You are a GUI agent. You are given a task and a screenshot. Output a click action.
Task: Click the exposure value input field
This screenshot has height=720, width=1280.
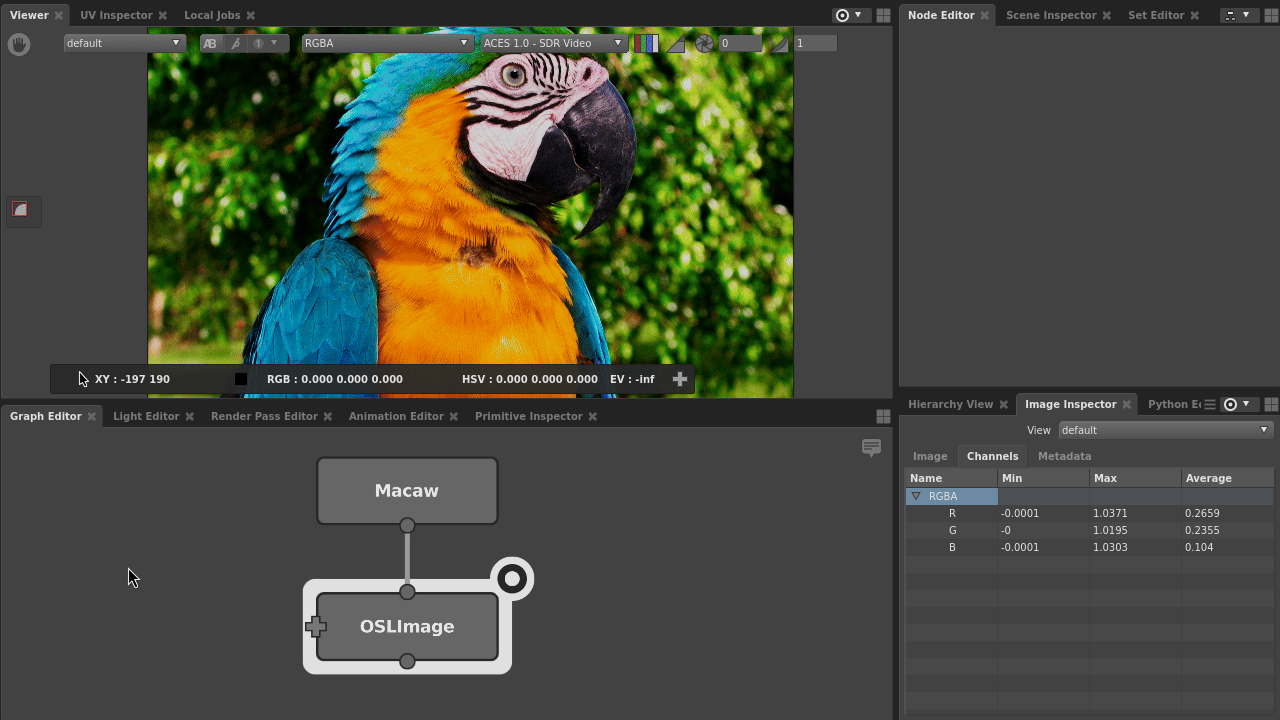(741, 43)
